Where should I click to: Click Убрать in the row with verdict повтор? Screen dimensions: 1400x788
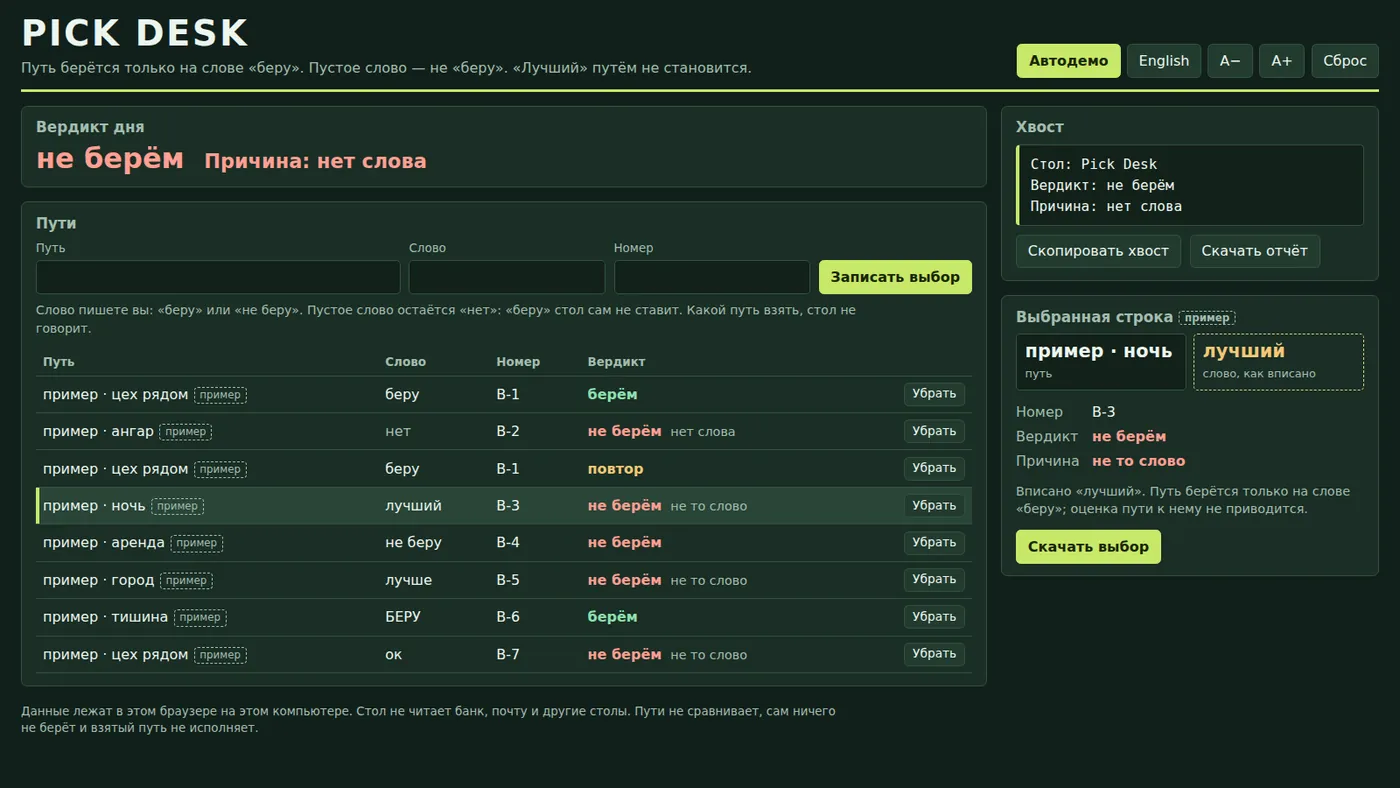[934, 469]
